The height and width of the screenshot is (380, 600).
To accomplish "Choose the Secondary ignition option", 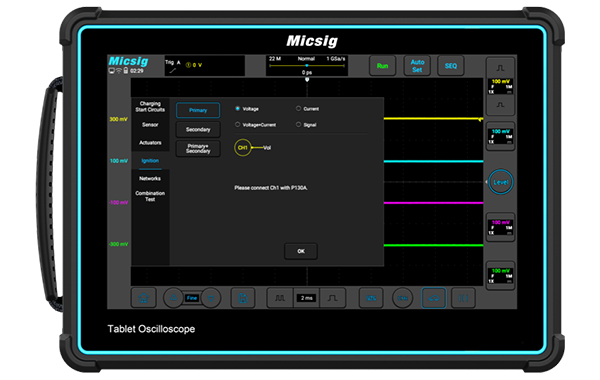I will 198,129.
